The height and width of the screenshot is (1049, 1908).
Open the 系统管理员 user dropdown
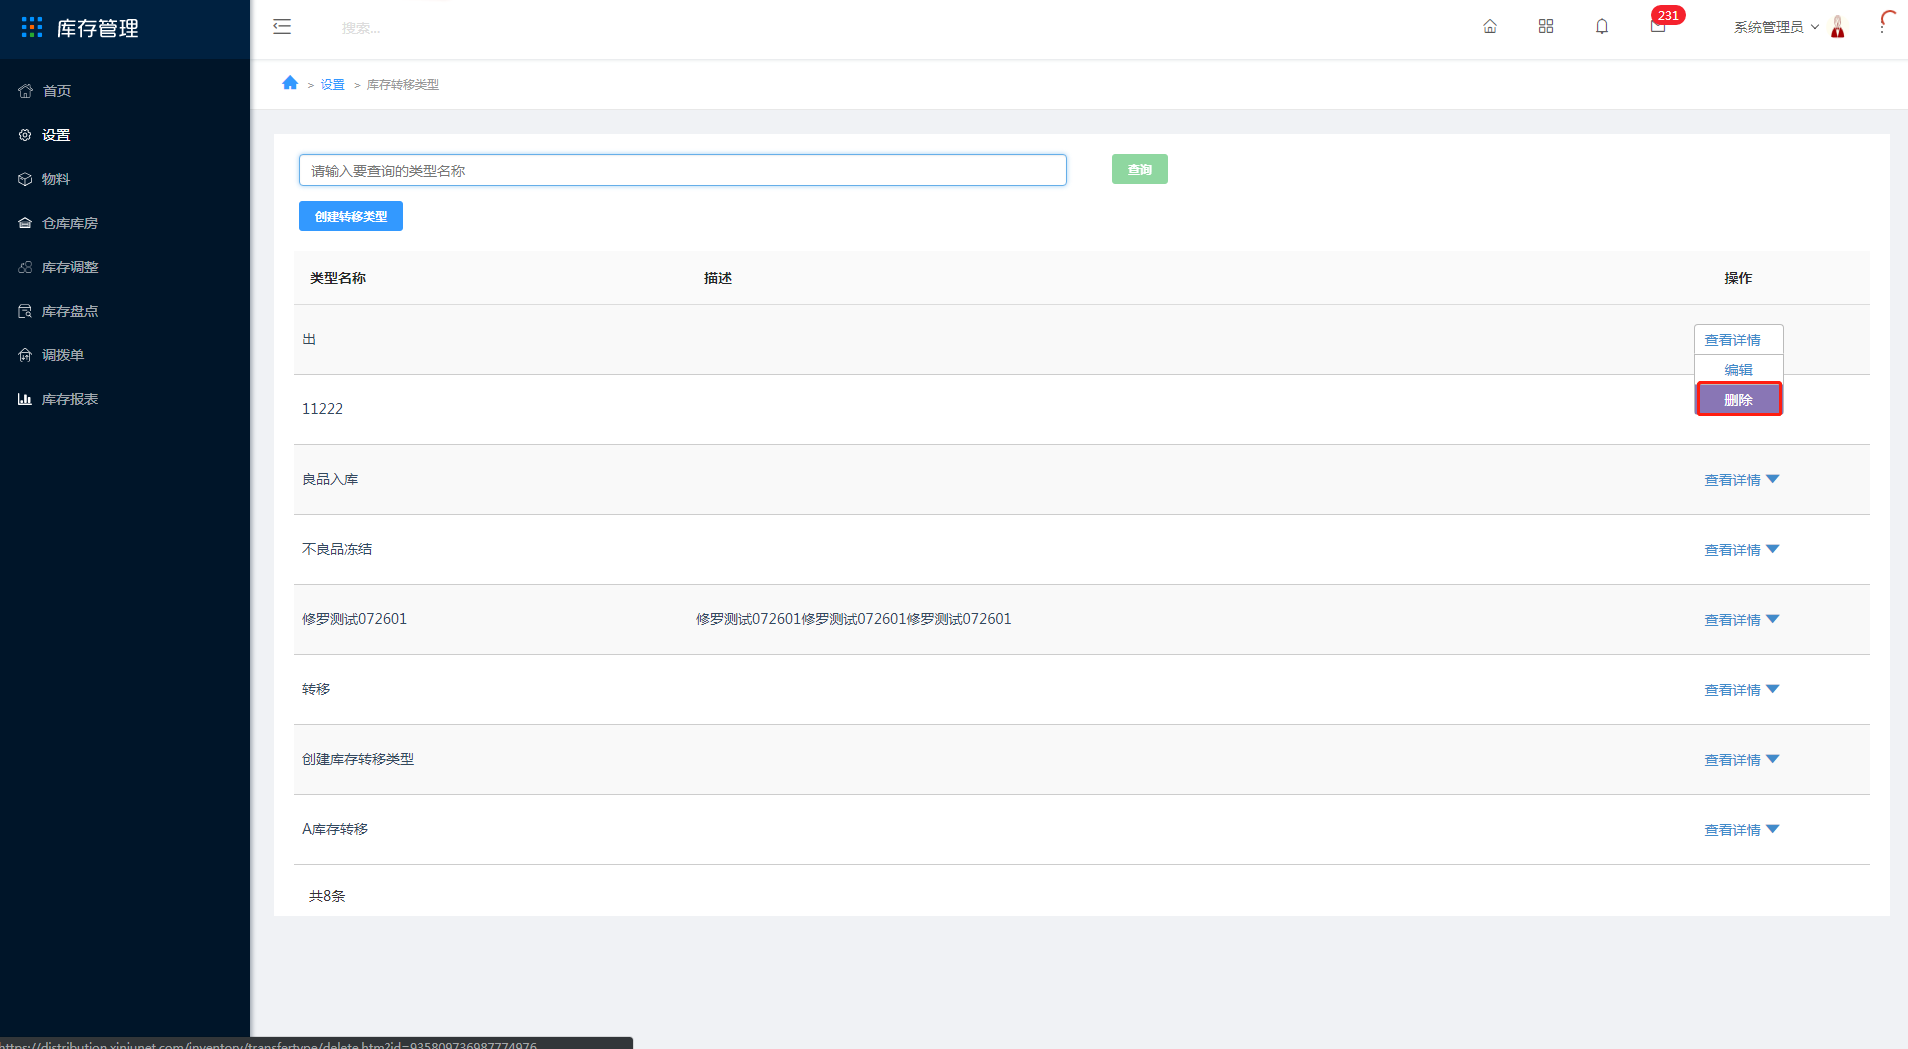coord(1776,27)
